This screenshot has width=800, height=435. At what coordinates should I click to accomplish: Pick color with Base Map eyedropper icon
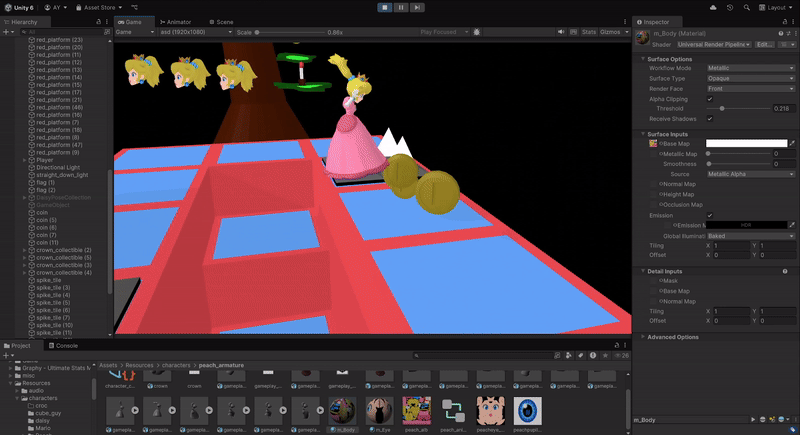[x=792, y=144]
